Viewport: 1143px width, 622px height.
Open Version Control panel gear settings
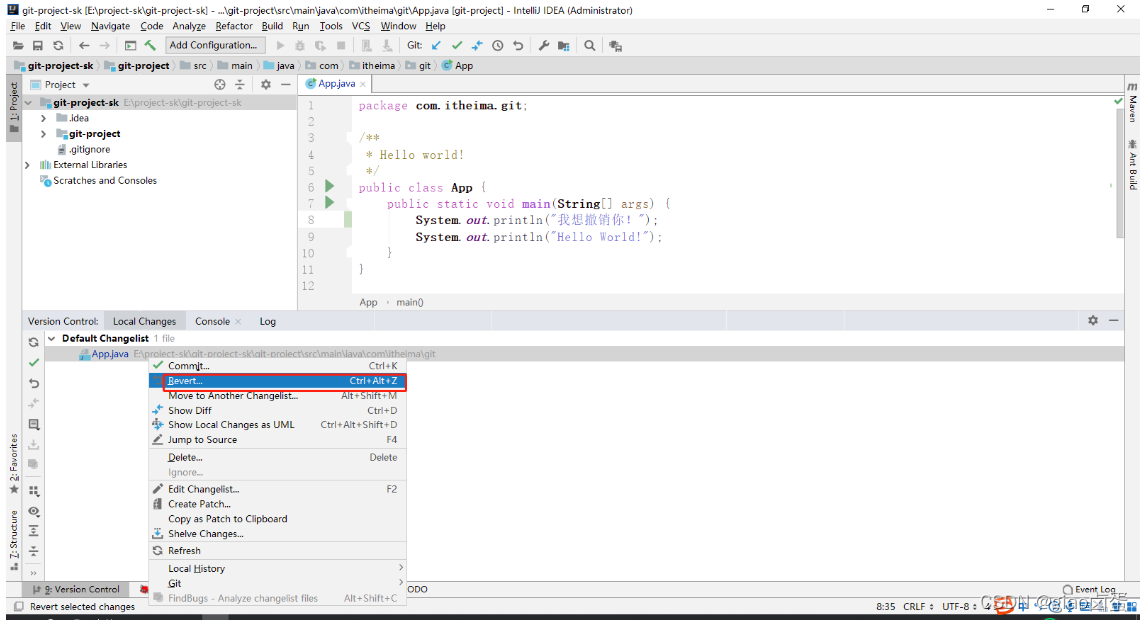1093,320
